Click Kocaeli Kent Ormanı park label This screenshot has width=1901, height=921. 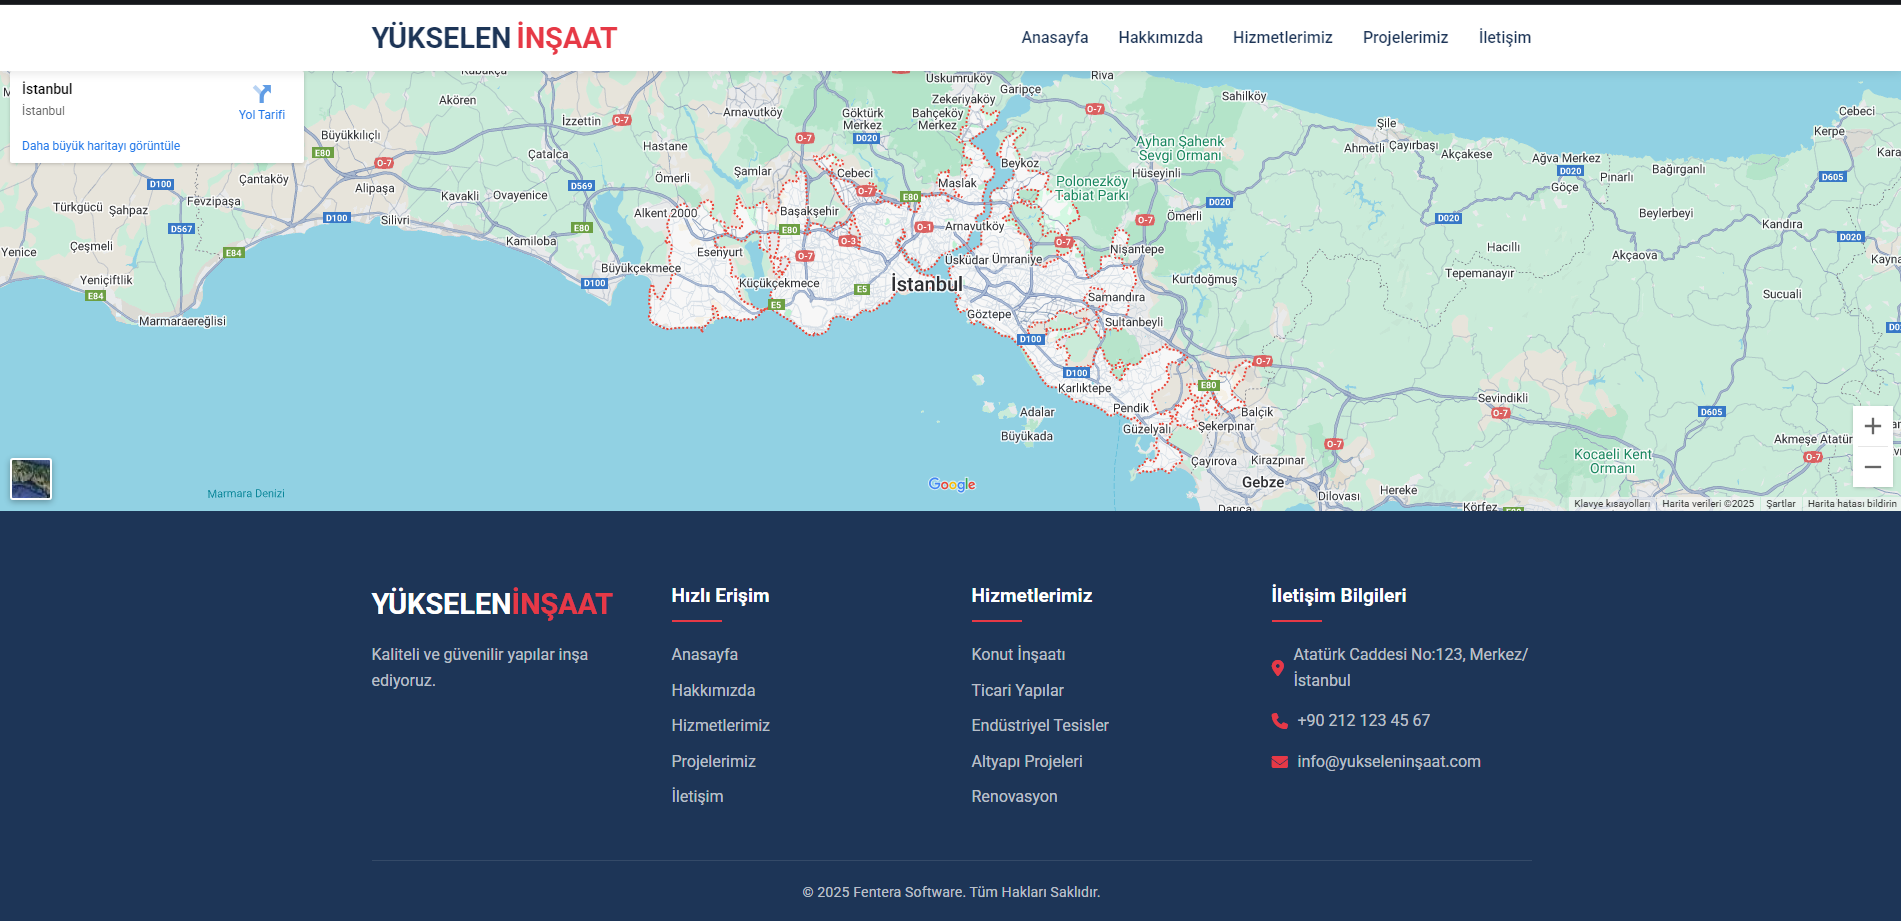[x=1613, y=461]
